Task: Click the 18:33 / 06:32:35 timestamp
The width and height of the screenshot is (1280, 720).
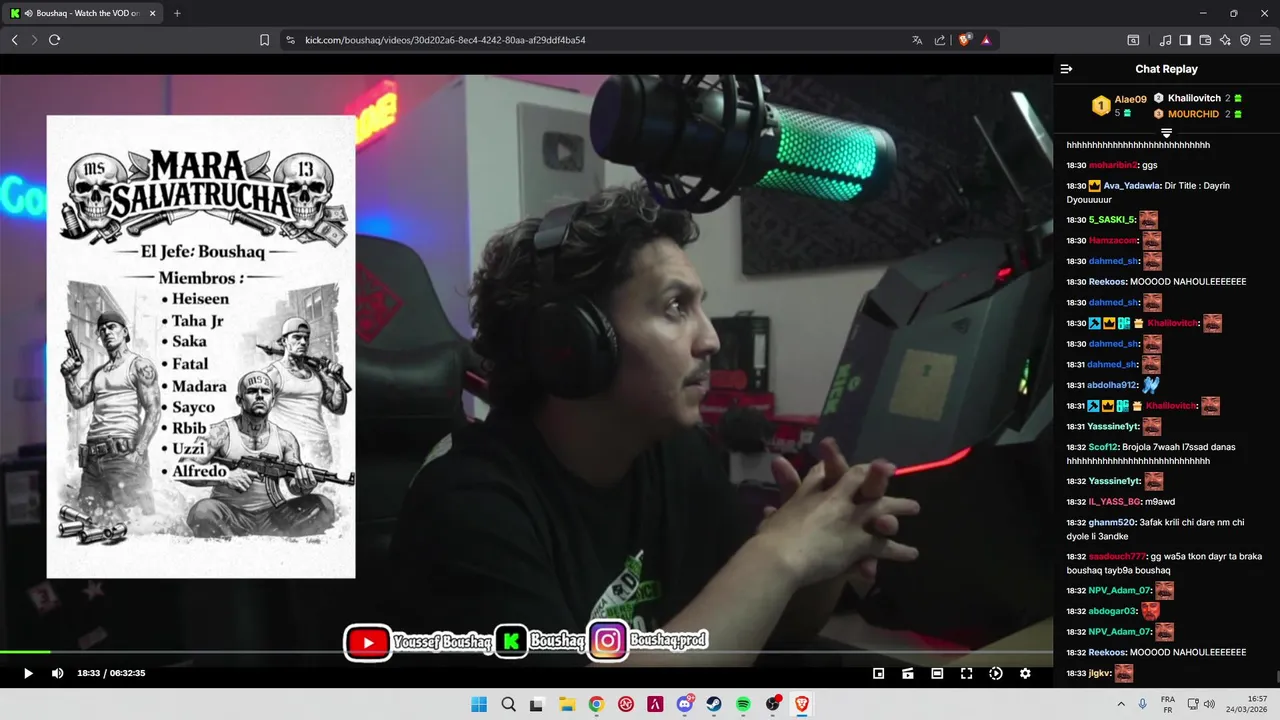Action: [x=111, y=673]
